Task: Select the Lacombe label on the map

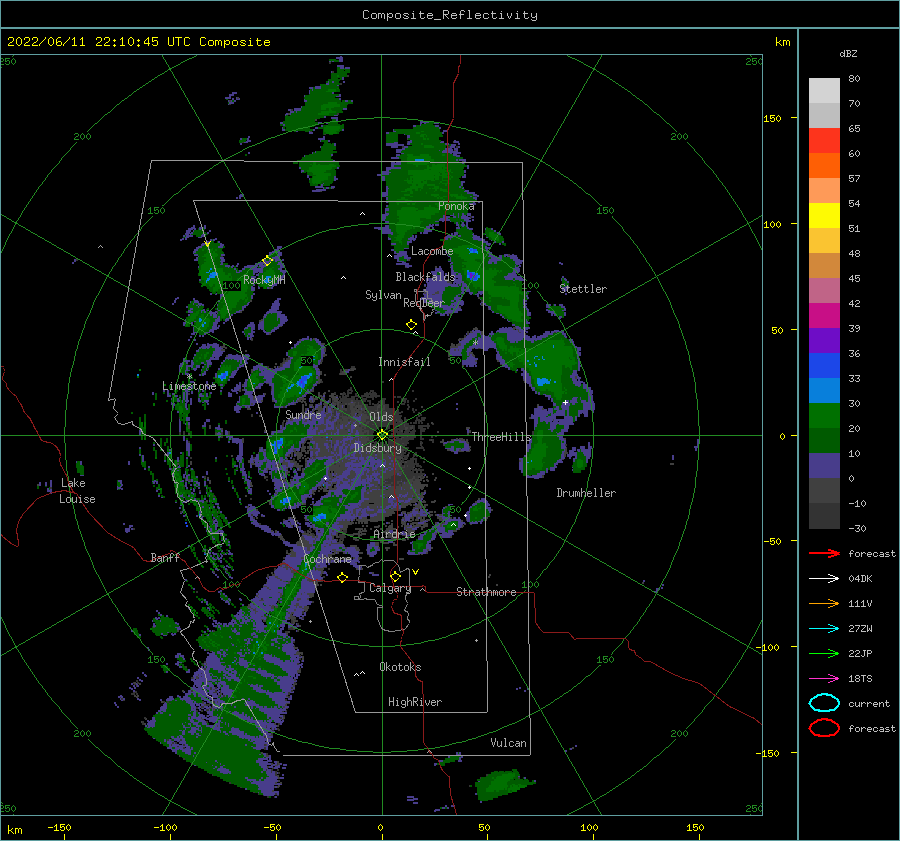Action: click(x=432, y=251)
